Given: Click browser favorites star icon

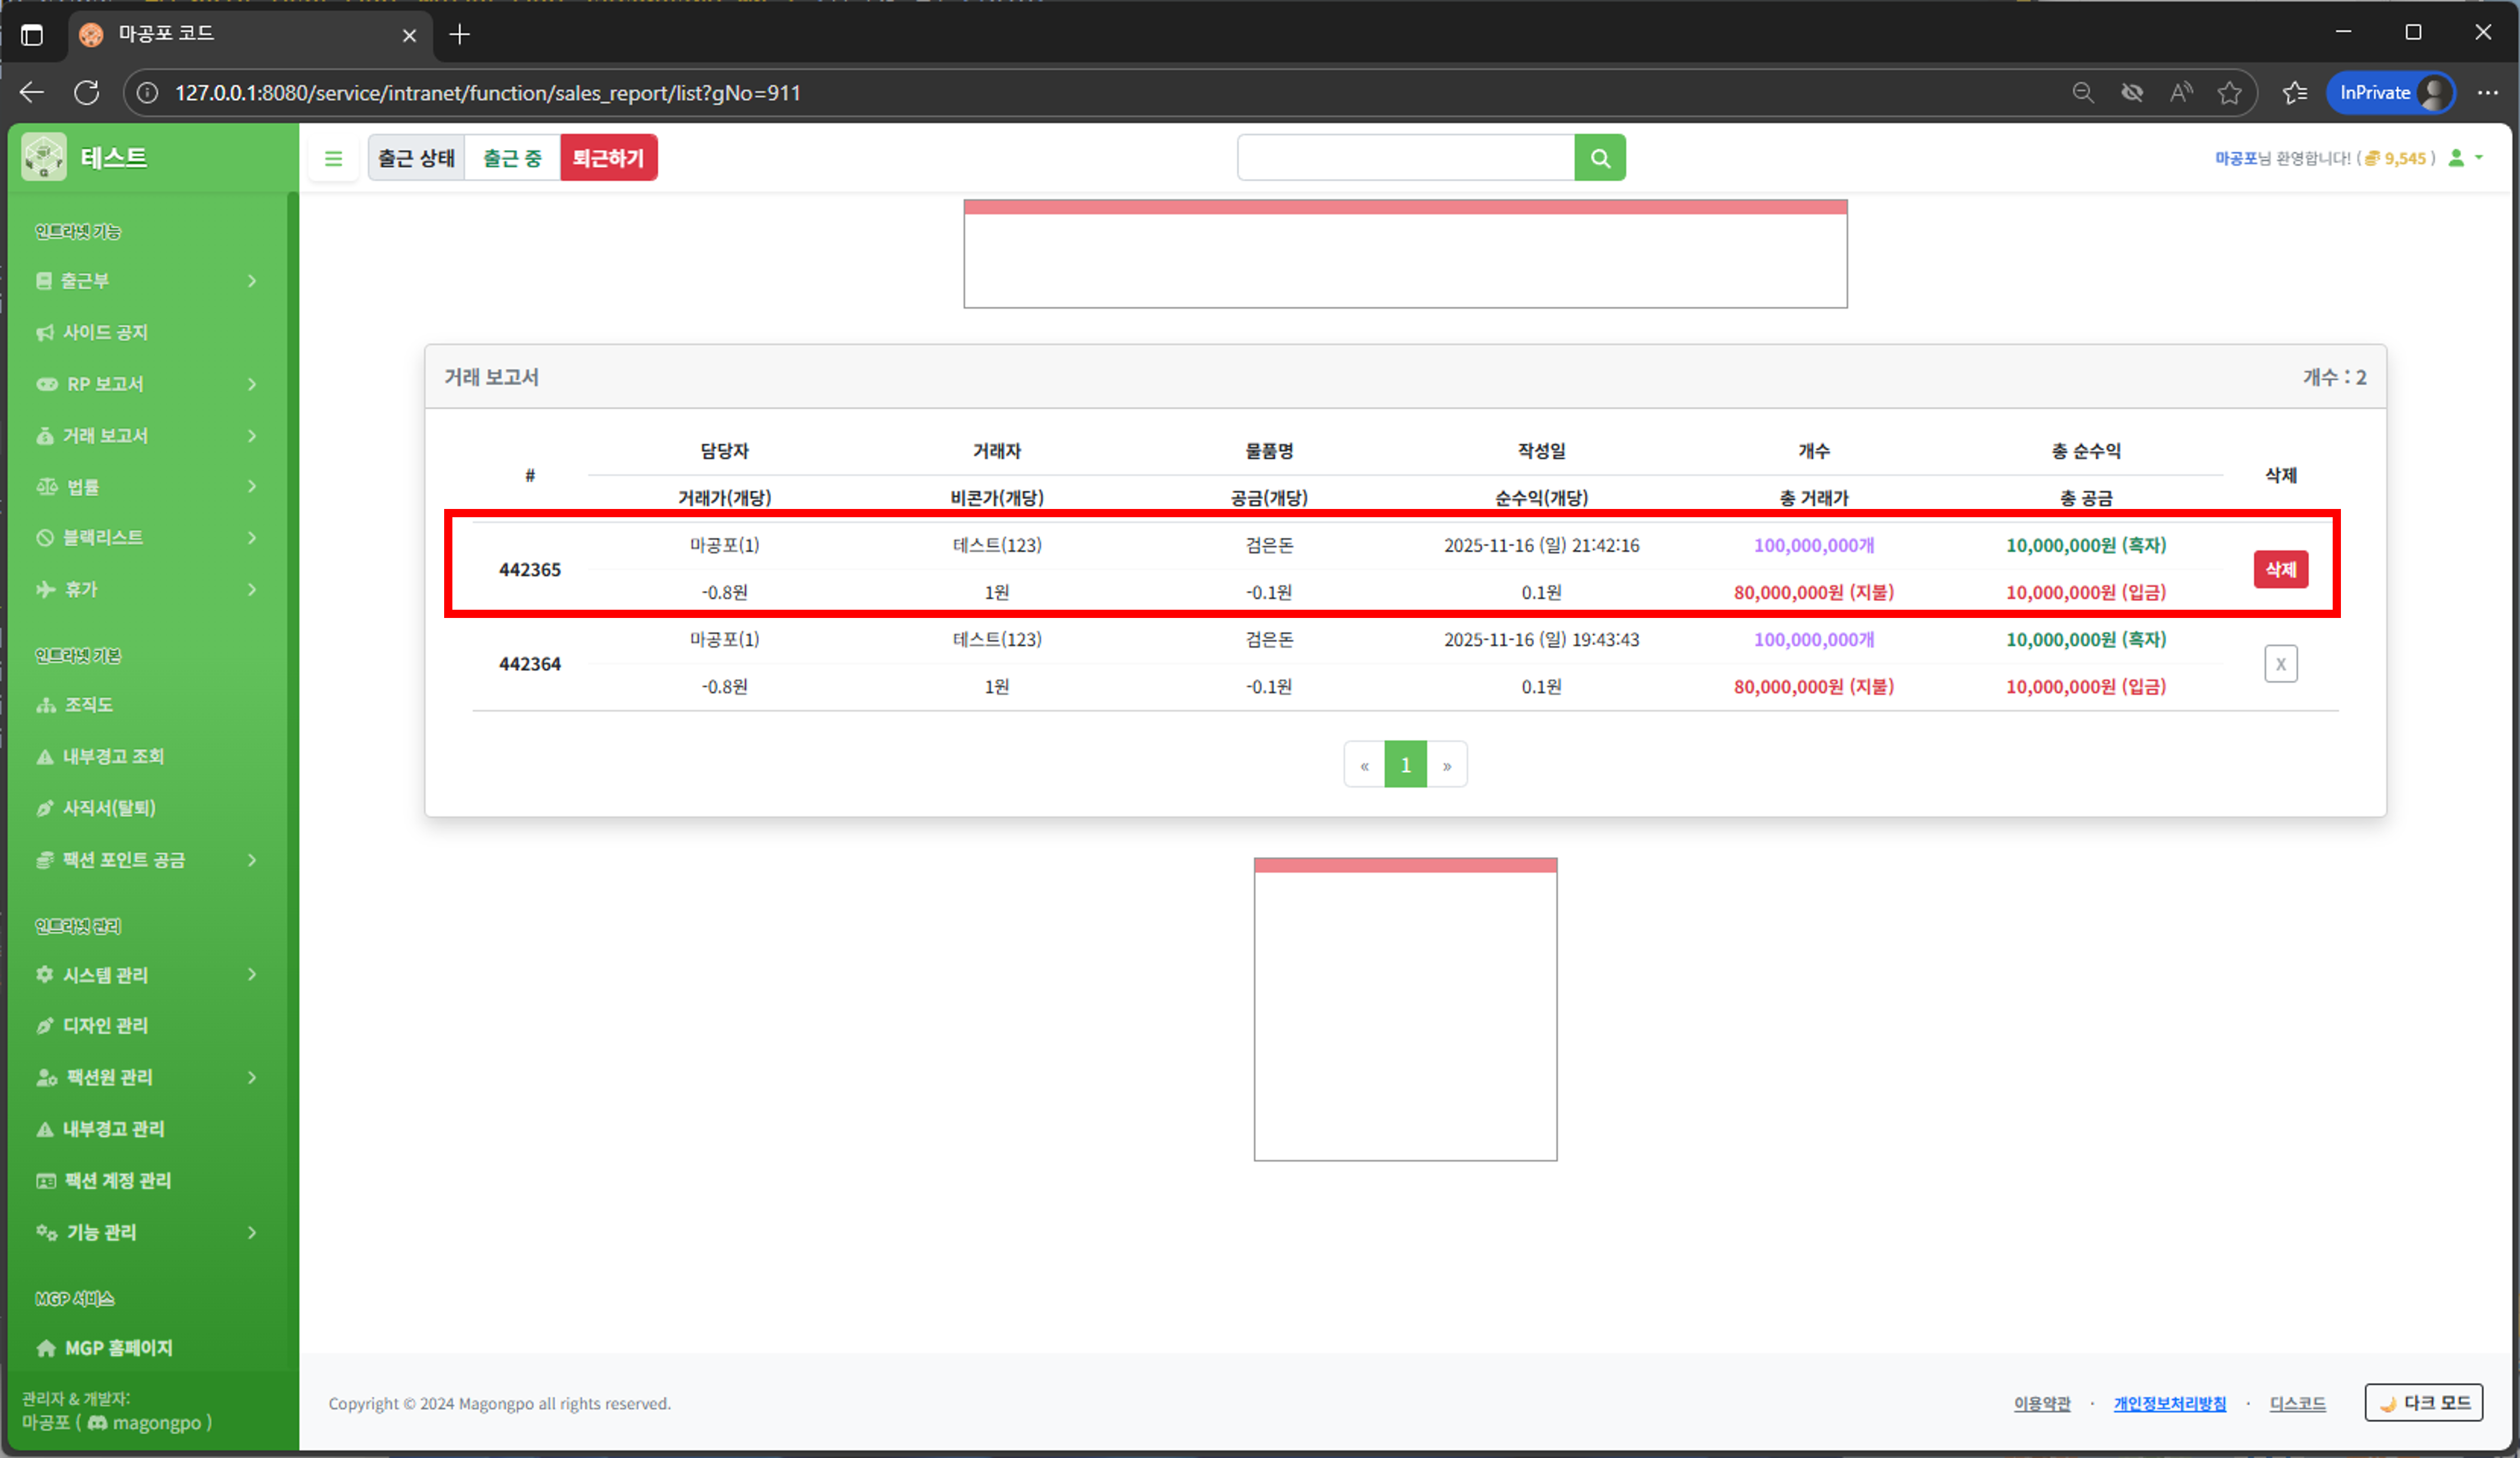Looking at the screenshot, I should [2229, 93].
